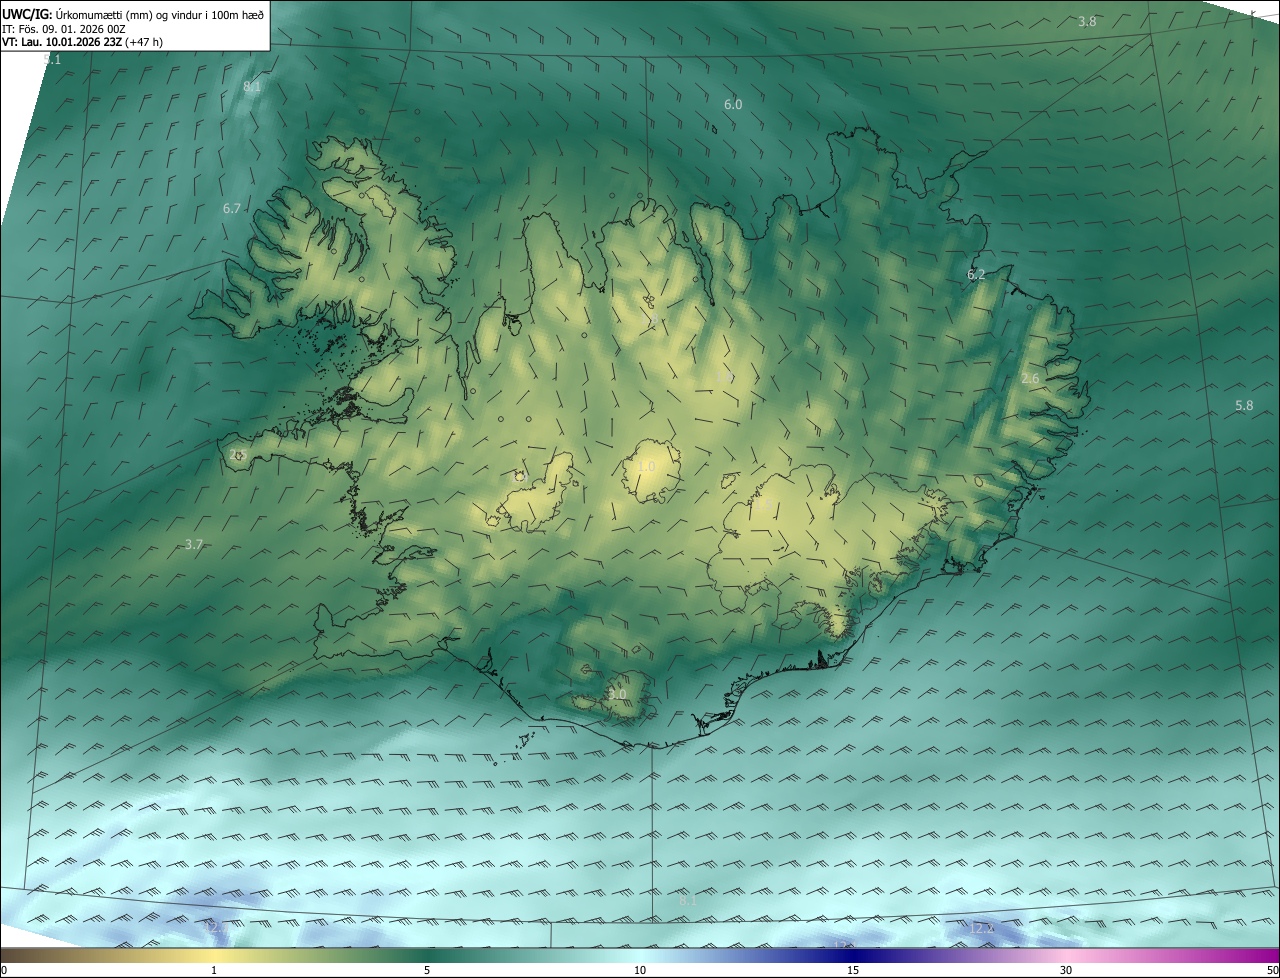
Task: Click the 3.0 value label on Mýrdalsjökull glacier
Action: 617,694
